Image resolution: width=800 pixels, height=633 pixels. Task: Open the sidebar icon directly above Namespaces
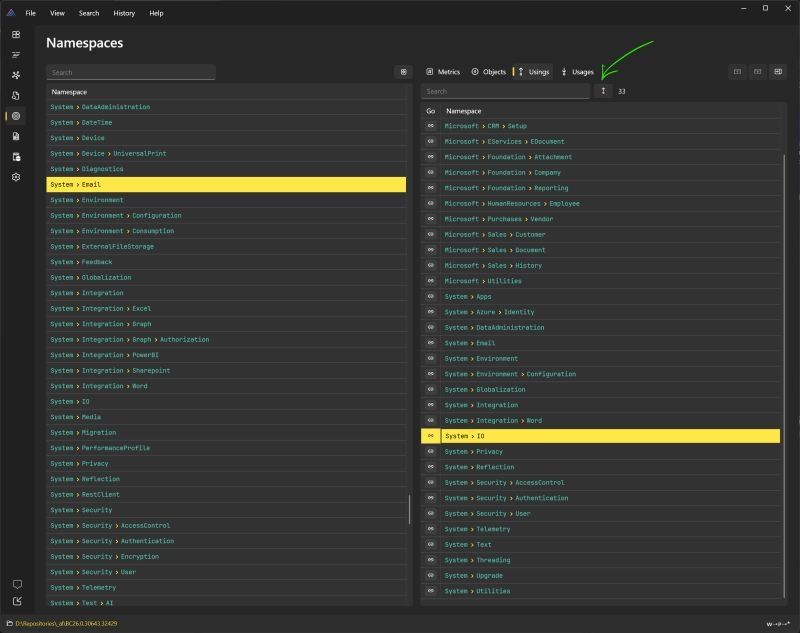pyautogui.click(x=16, y=95)
